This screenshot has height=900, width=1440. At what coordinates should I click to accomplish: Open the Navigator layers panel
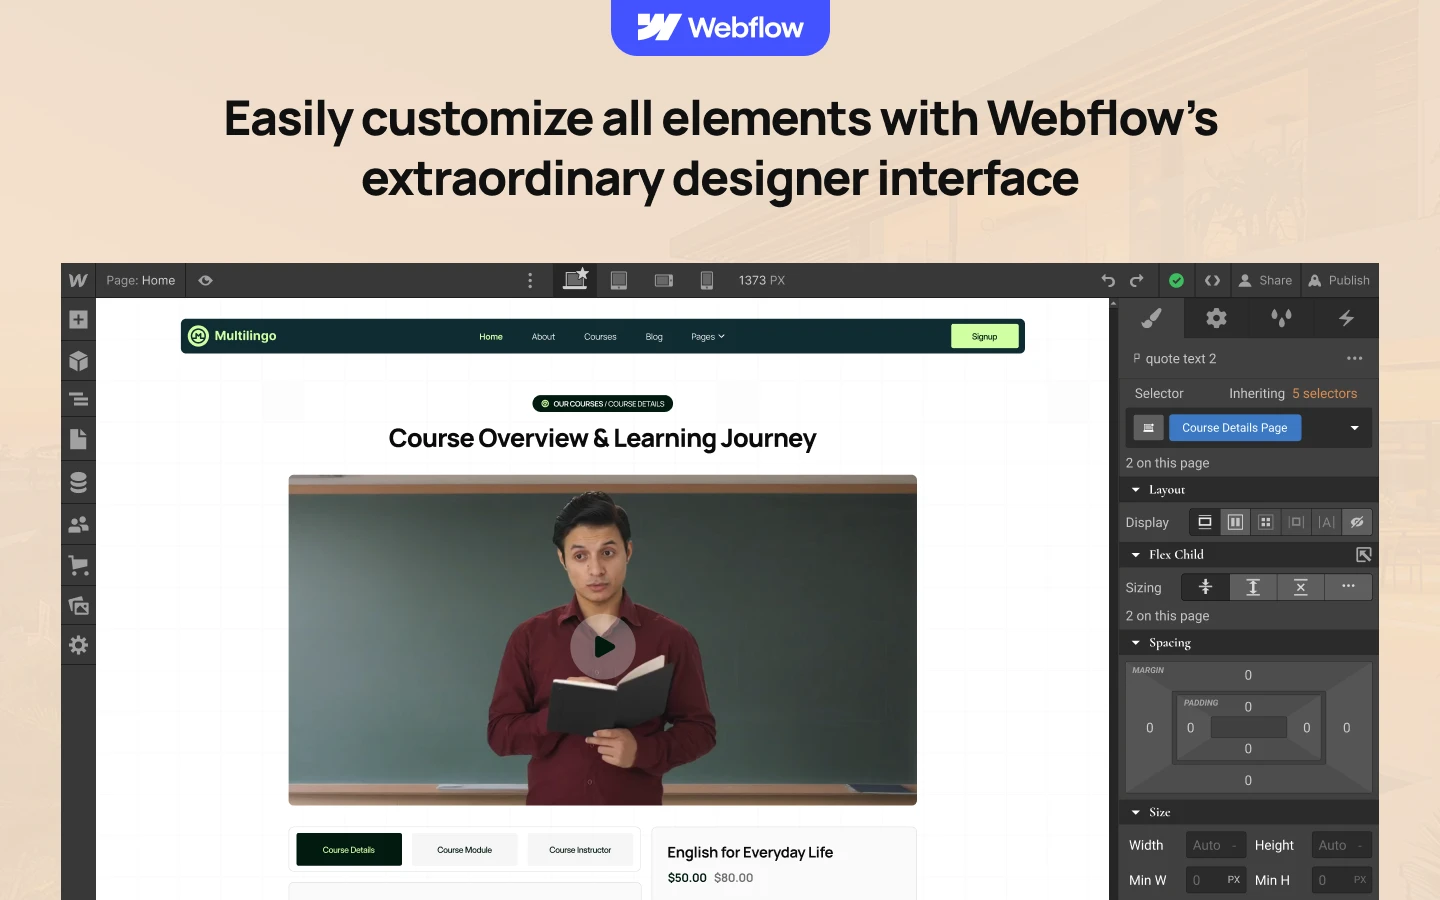(x=78, y=400)
